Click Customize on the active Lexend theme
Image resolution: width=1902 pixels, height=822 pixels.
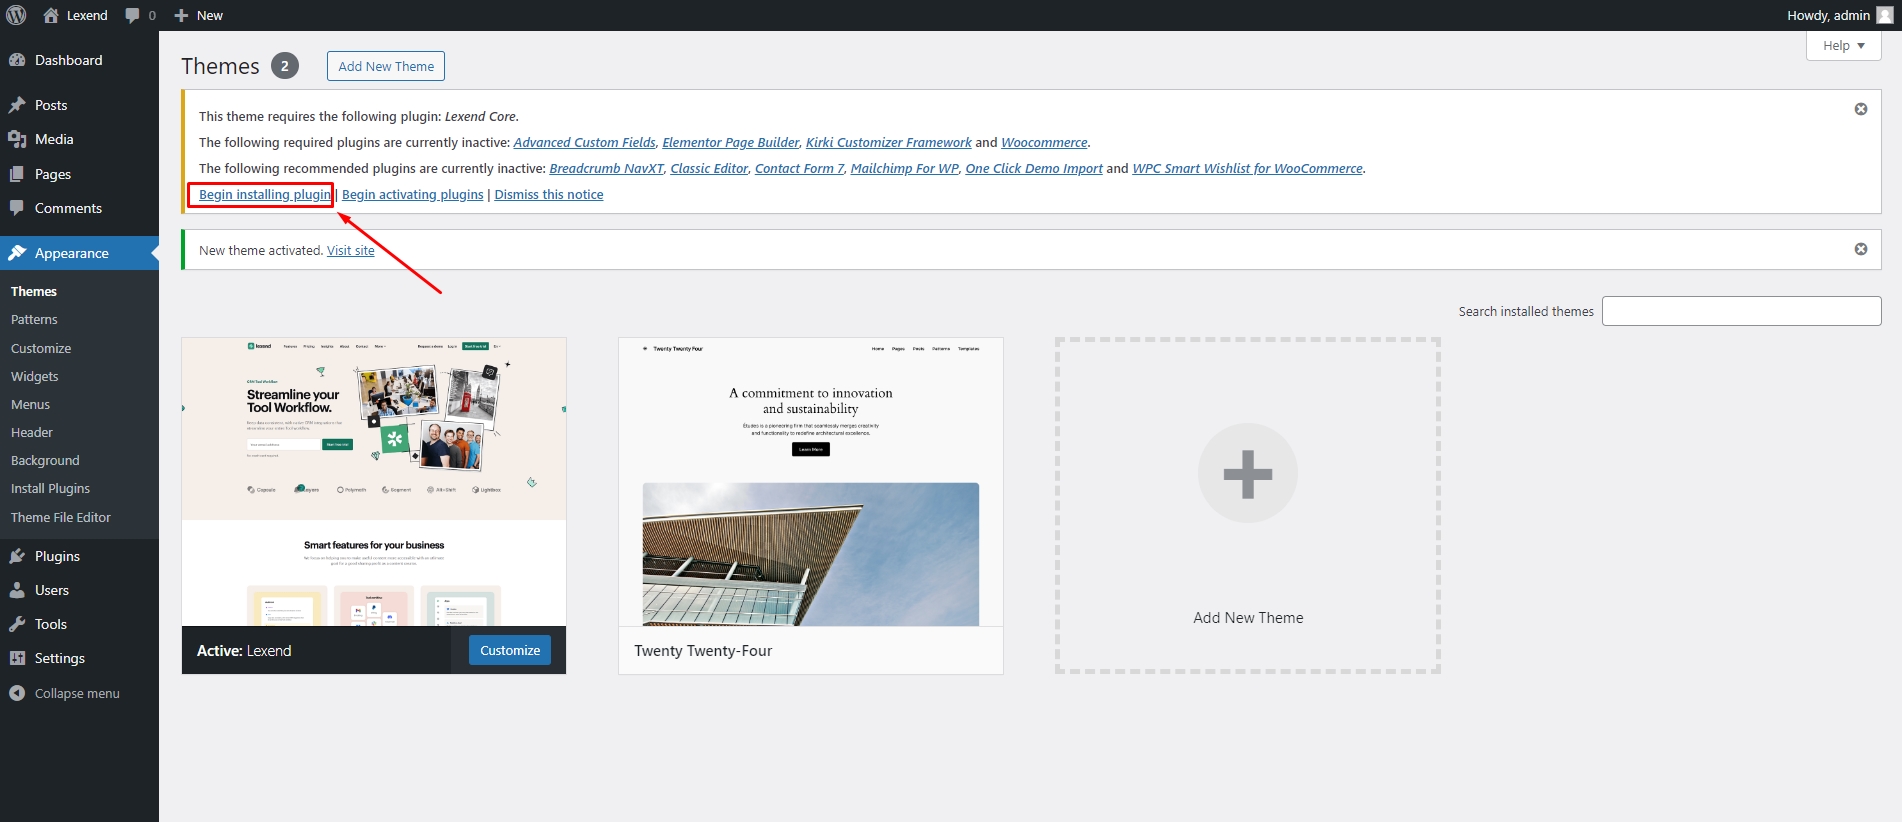click(510, 650)
